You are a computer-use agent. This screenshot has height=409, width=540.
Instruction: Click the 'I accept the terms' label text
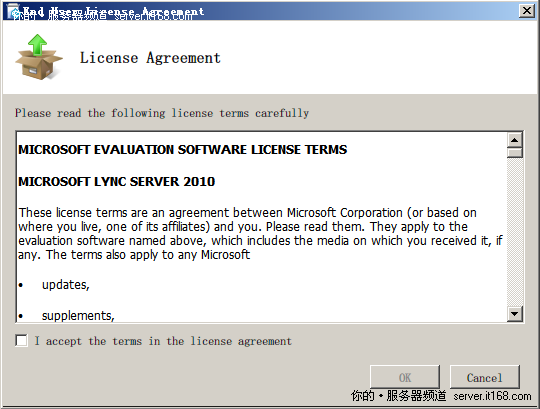click(163, 341)
